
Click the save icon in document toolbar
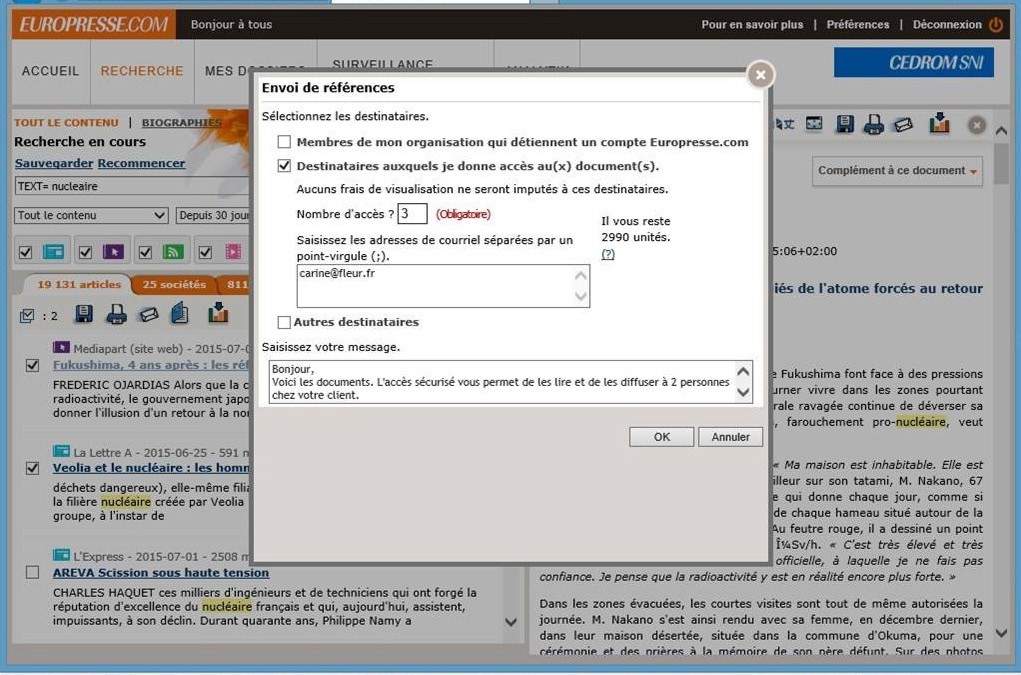pyautogui.click(x=845, y=124)
